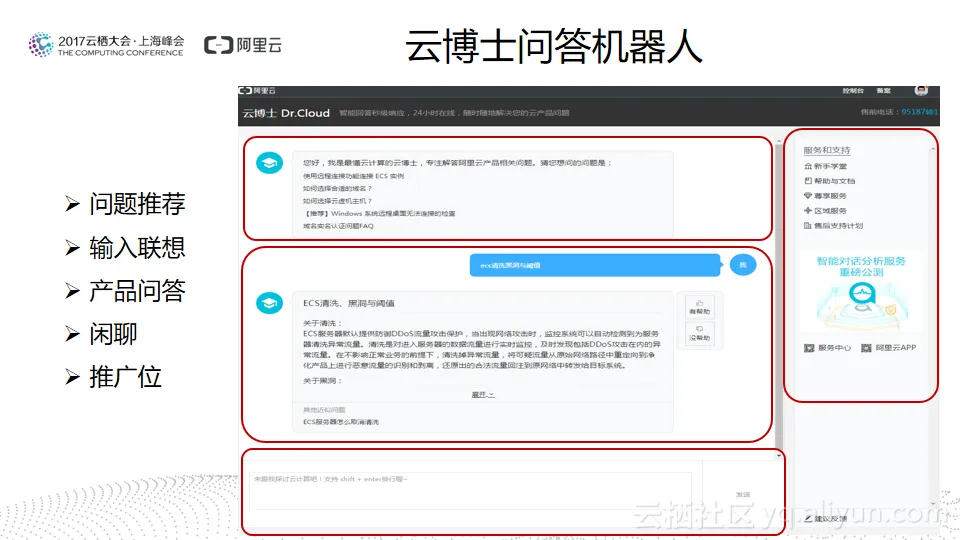Viewport: 960px width, 540px height.
Task: Open suggested question 如何选择合适的域名？
Action: pos(337,189)
